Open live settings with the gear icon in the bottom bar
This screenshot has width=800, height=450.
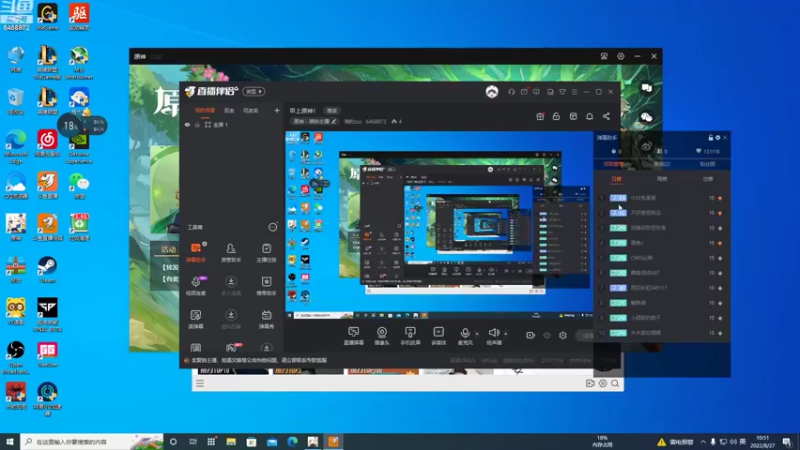563,335
